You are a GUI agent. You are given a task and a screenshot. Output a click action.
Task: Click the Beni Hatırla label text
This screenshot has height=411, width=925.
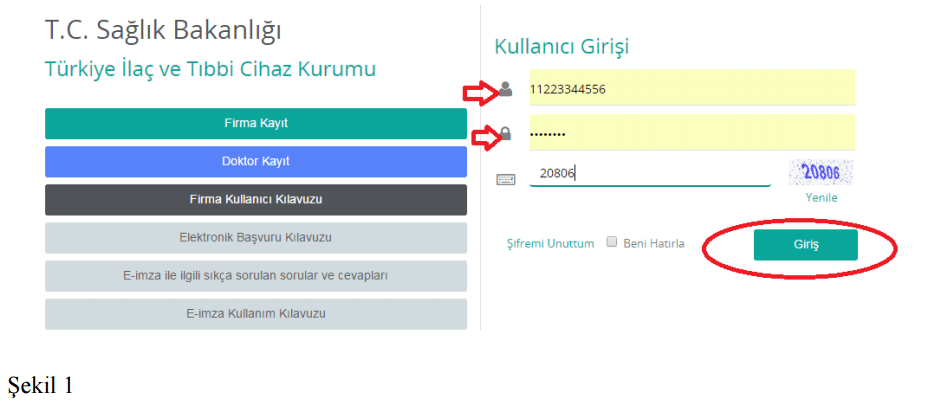click(x=654, y=243)
